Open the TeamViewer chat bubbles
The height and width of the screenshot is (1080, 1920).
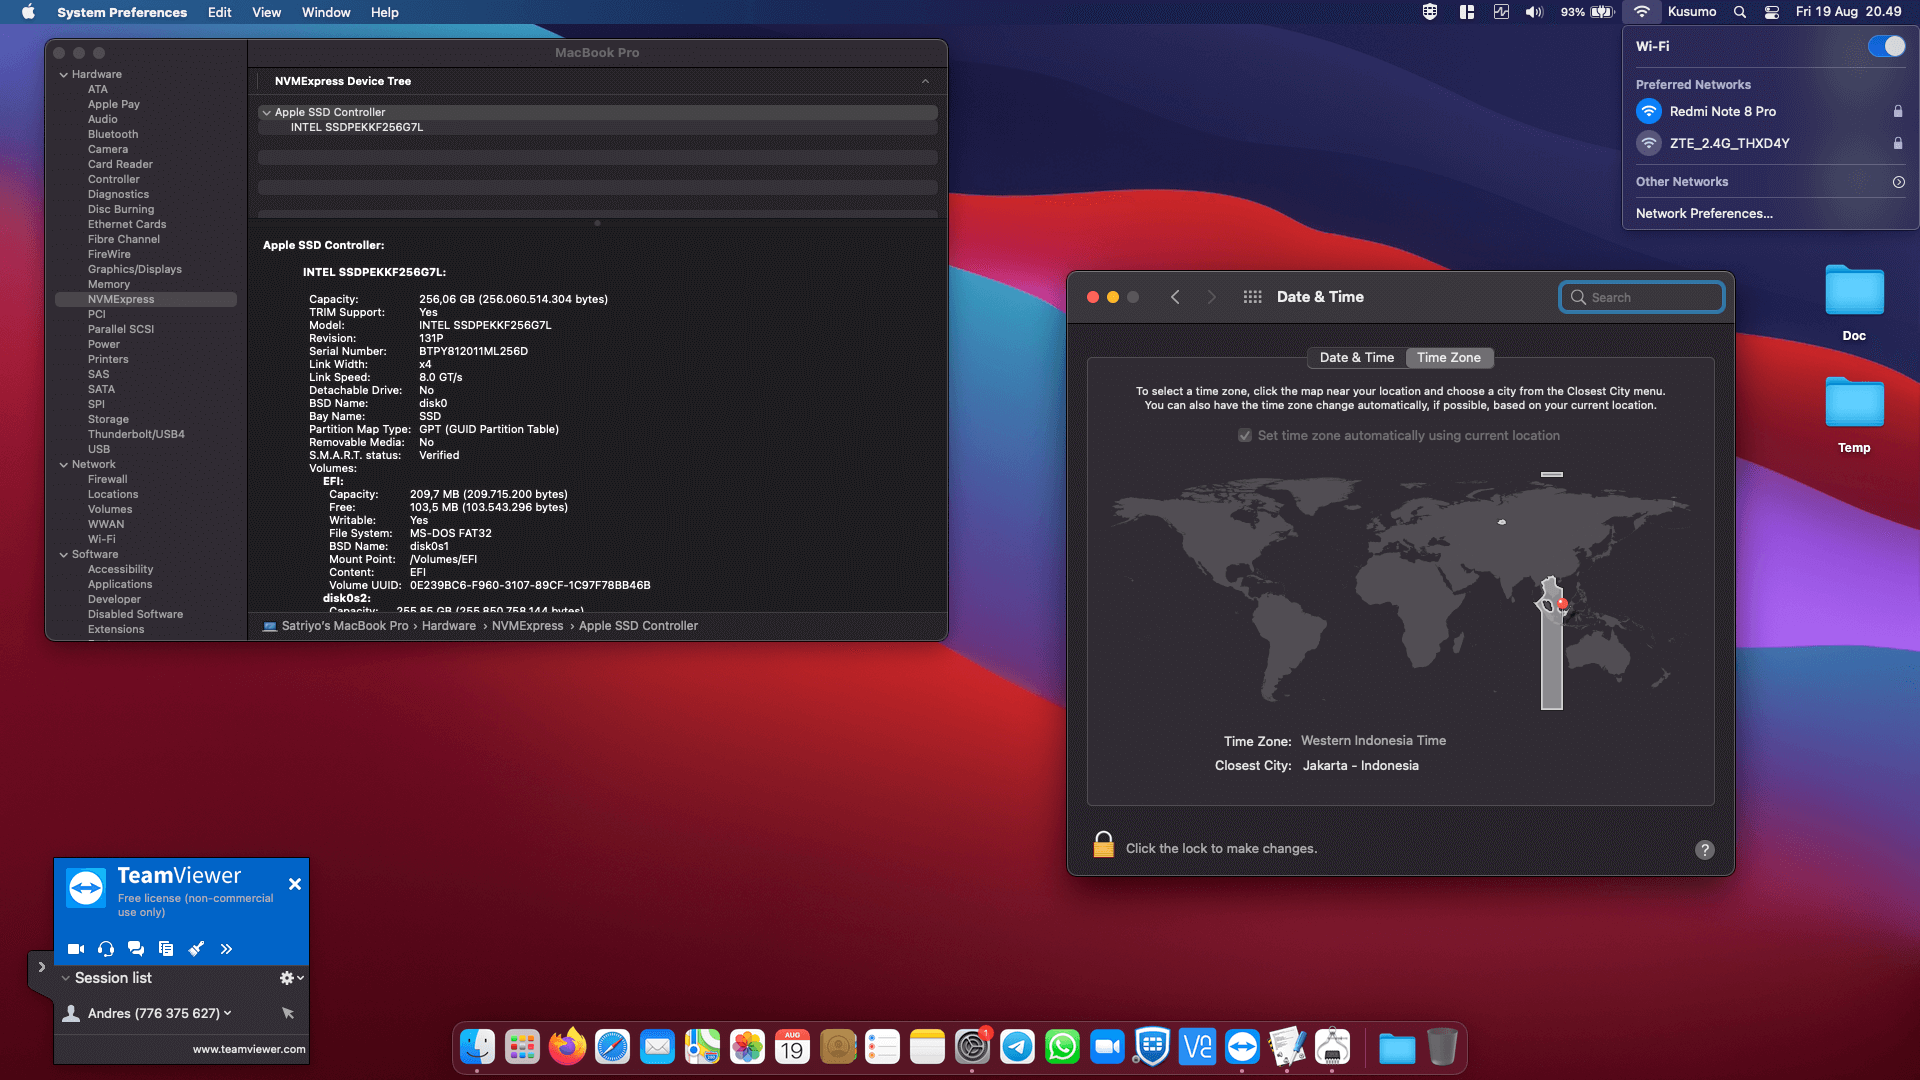click(x=136, y=949)
